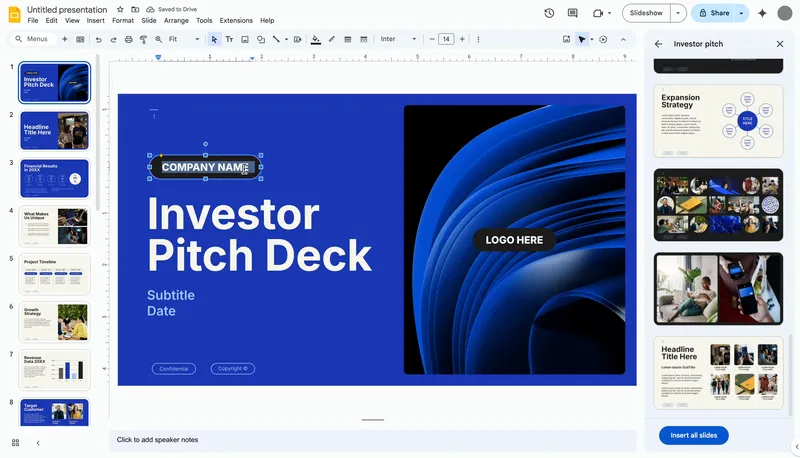Click the Zoom magnifier icon
This screenshot has width=800, height=458.
159,39
